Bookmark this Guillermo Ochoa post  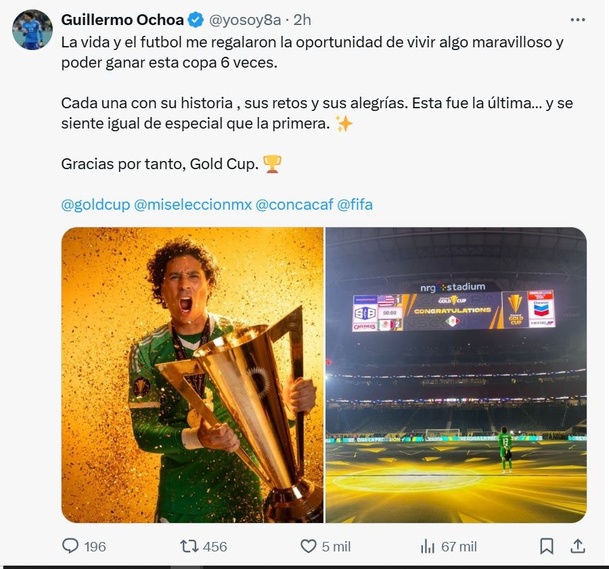click(547, 546)
